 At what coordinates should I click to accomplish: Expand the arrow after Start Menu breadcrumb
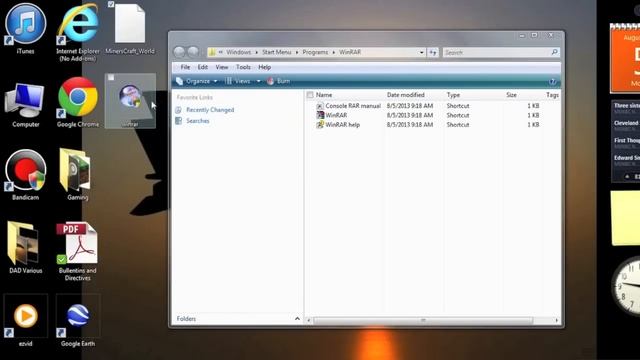coord(297,52)
